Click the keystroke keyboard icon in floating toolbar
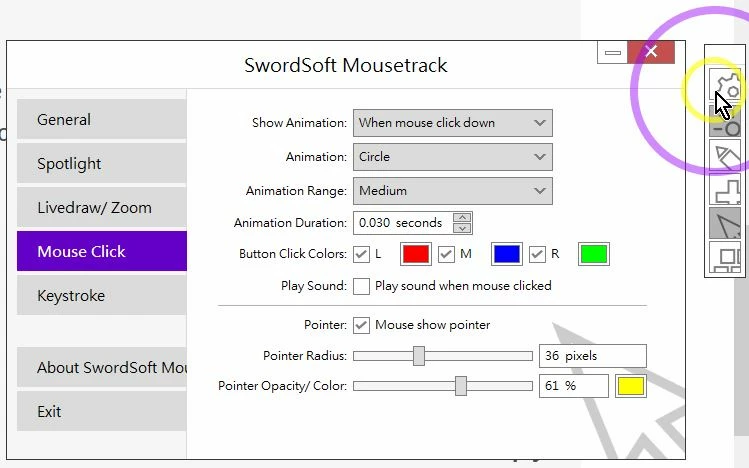This screenshot has height=468, width=749. tap(725, 257)
